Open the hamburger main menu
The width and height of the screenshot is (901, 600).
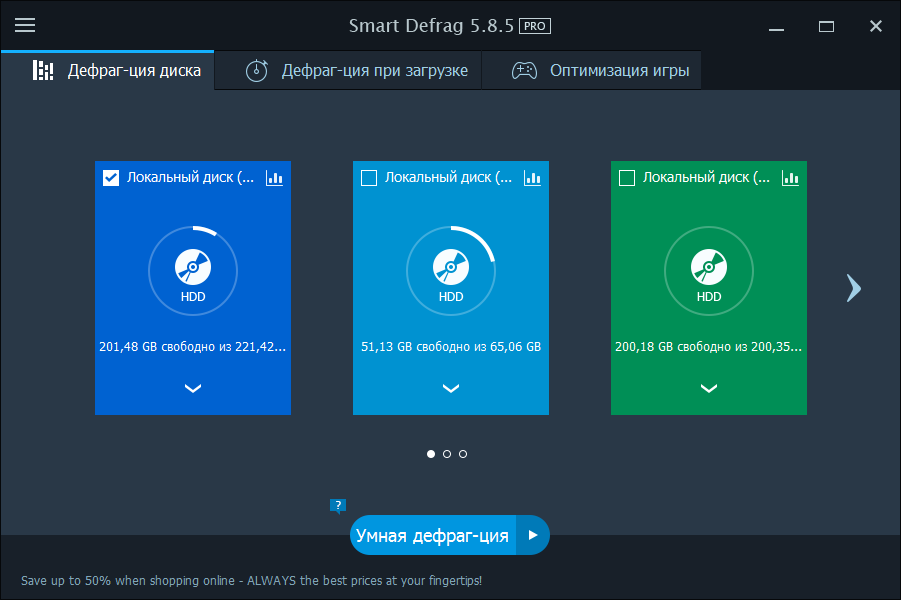pos(25,25)
